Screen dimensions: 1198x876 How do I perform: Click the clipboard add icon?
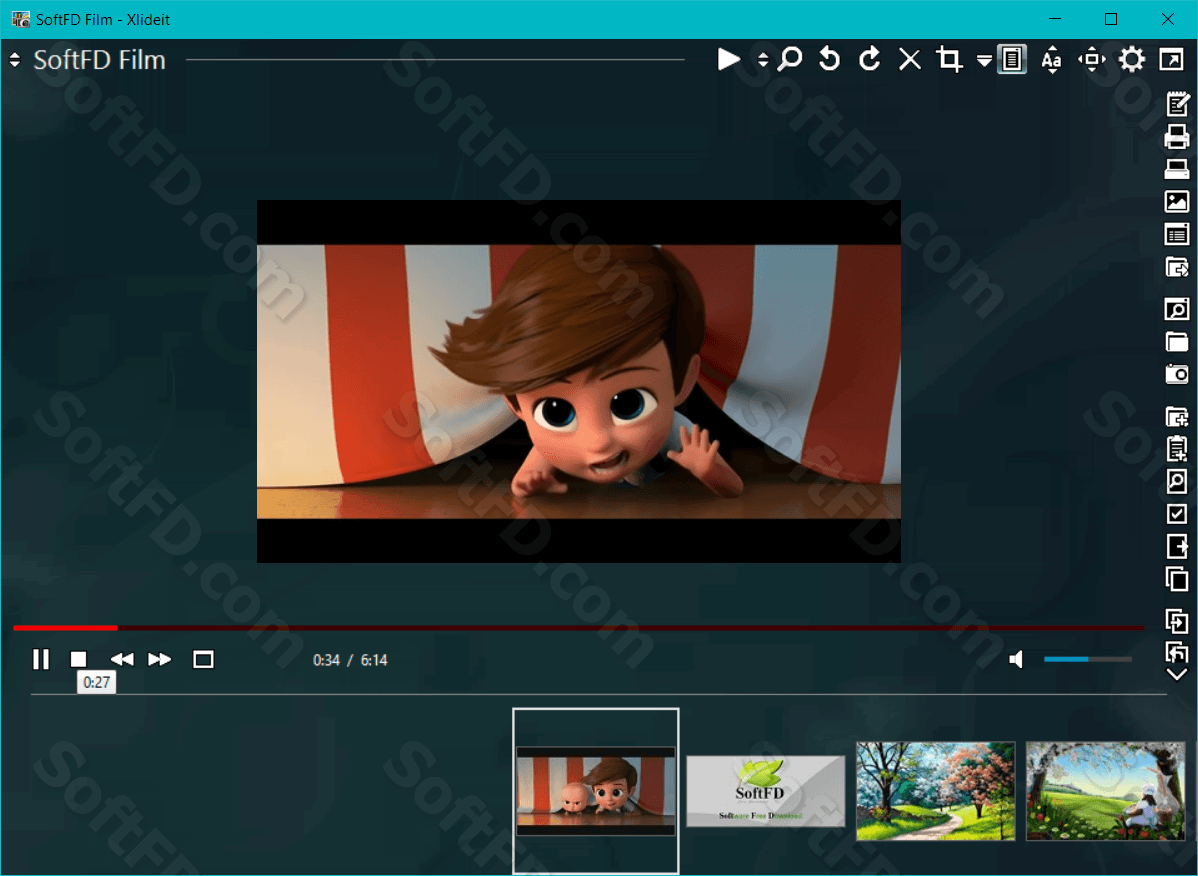click(x=1177, y=448)
